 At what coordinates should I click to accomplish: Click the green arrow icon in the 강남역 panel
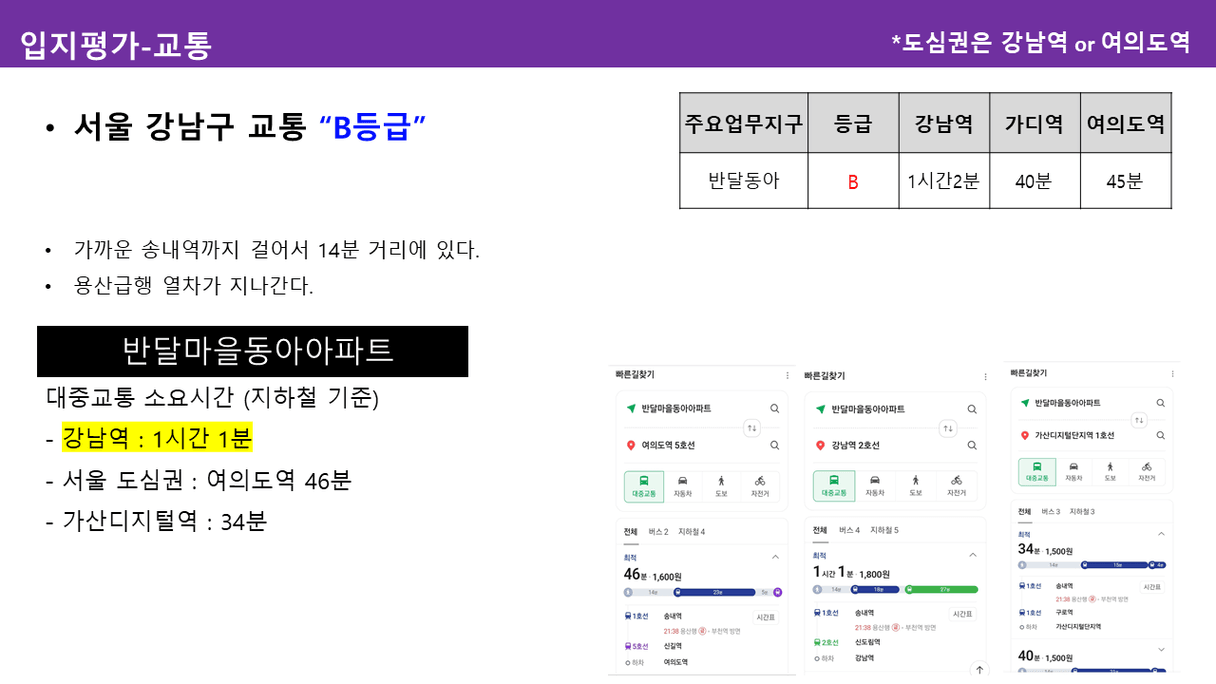point(822,409)
